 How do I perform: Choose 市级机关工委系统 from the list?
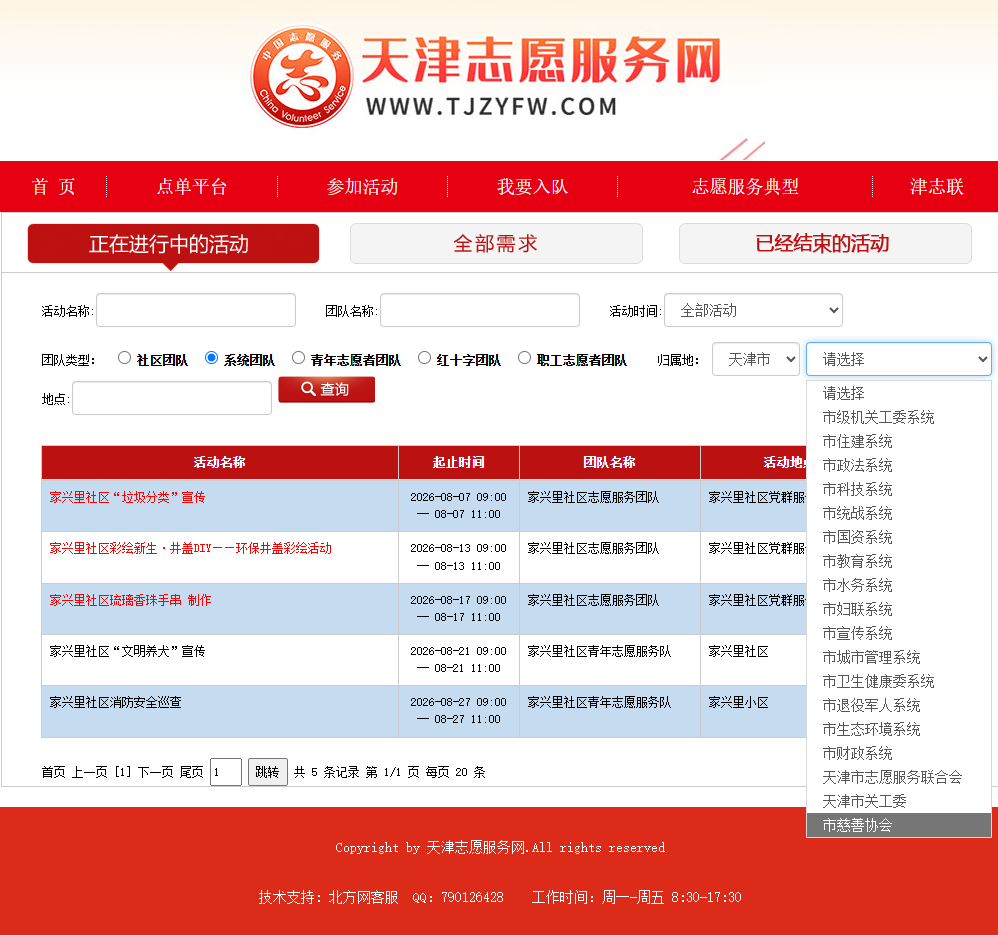pos(899,418)
